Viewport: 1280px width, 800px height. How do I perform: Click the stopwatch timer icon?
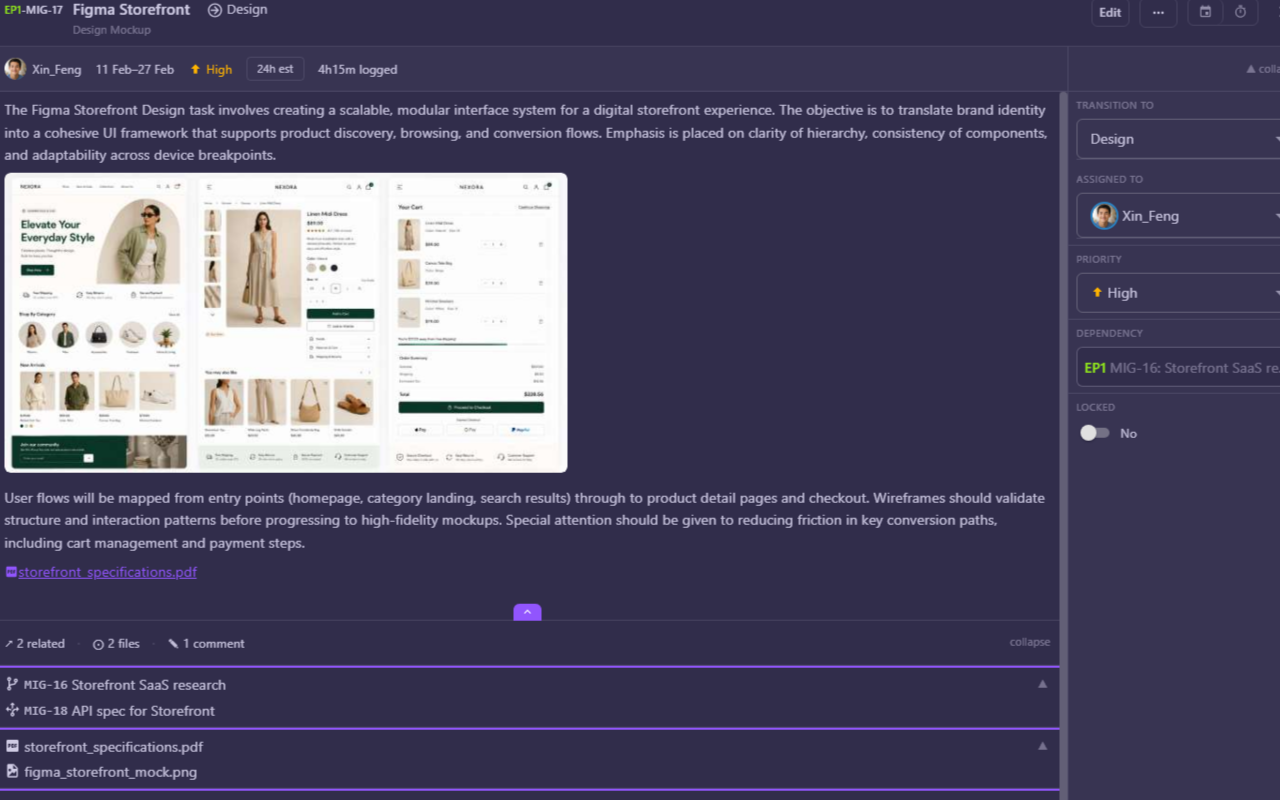click(1240, 12)
